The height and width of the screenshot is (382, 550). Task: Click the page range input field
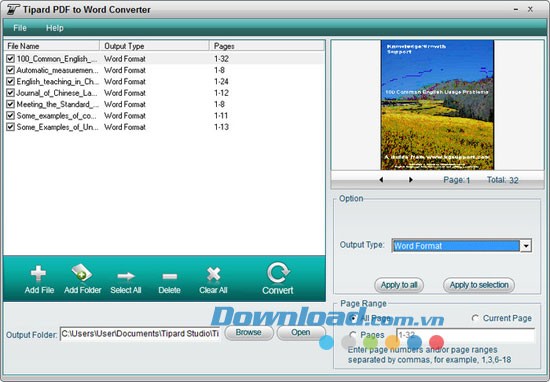coord(465,335)
